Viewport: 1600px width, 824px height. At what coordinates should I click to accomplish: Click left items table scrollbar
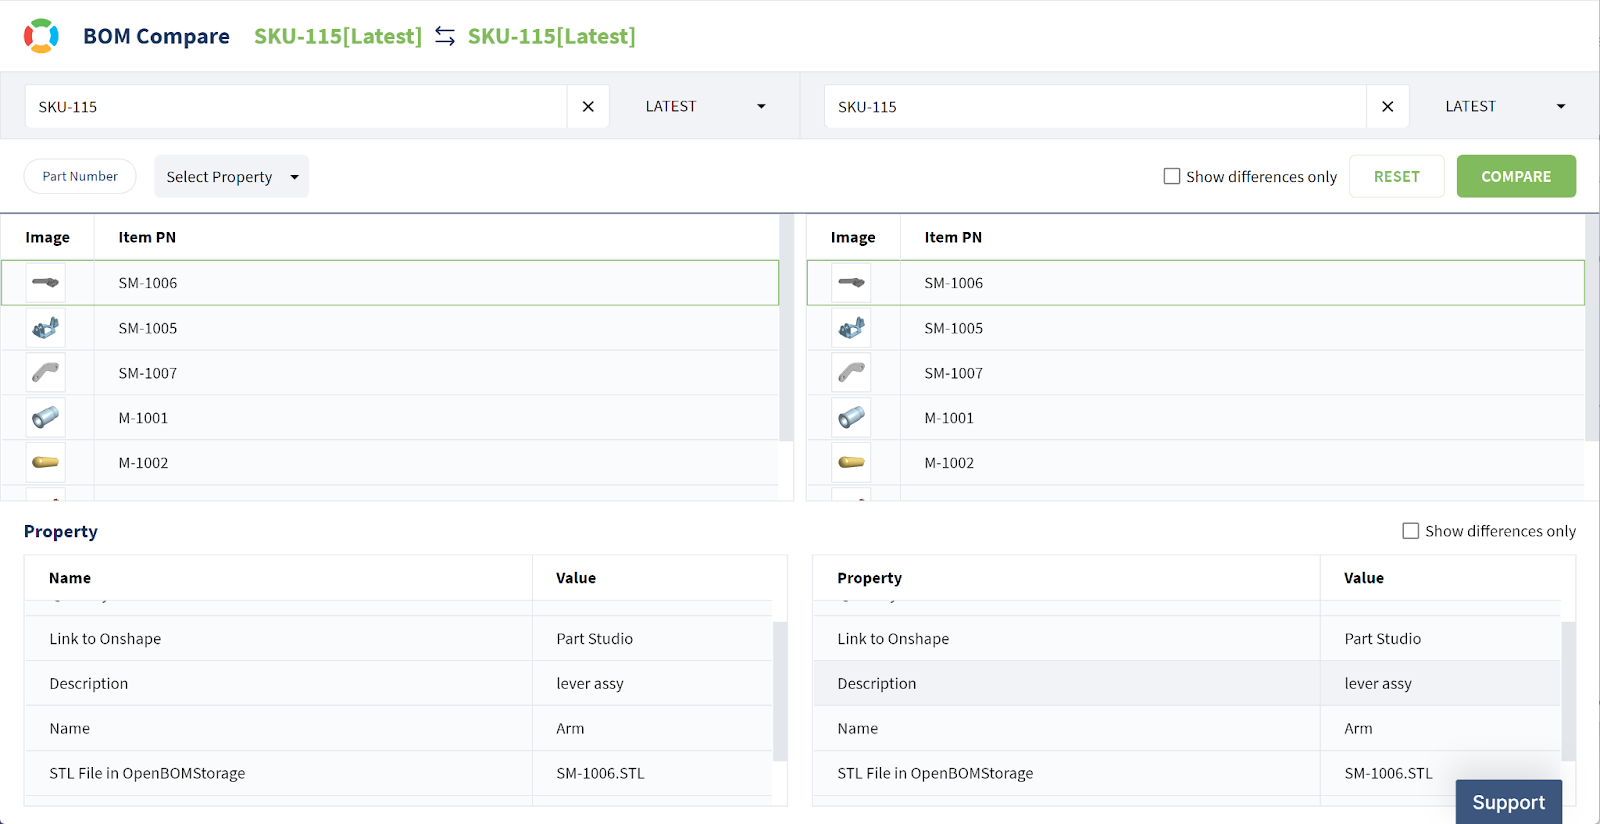[x=786, y=328]
